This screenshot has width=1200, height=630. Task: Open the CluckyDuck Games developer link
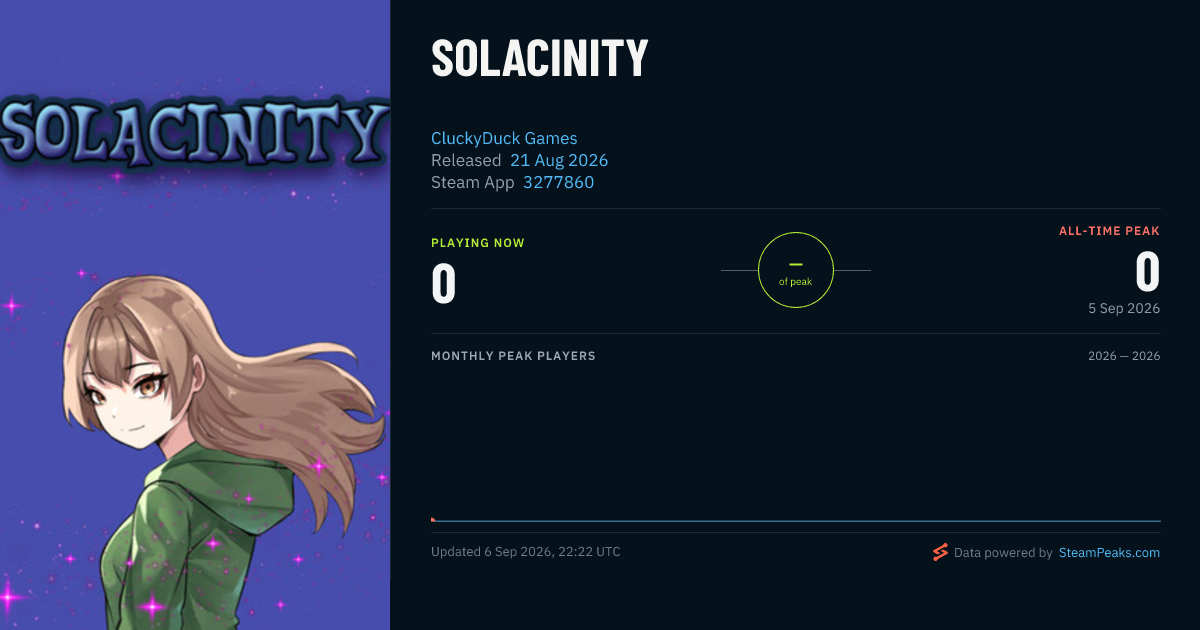click(504, 138)
